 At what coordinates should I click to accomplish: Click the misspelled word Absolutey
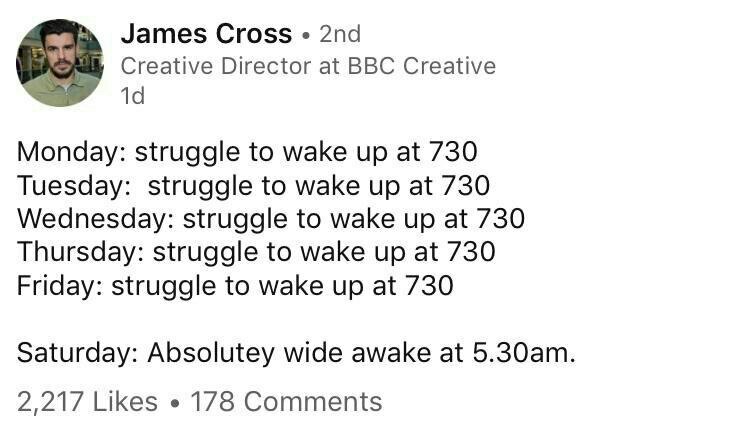(x=211, y=354)
